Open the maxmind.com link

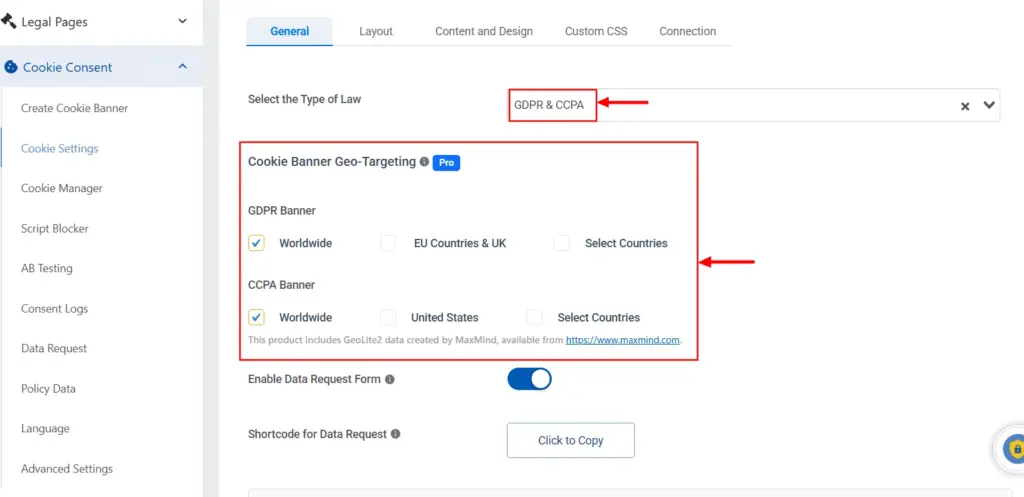tap(623, 340)
